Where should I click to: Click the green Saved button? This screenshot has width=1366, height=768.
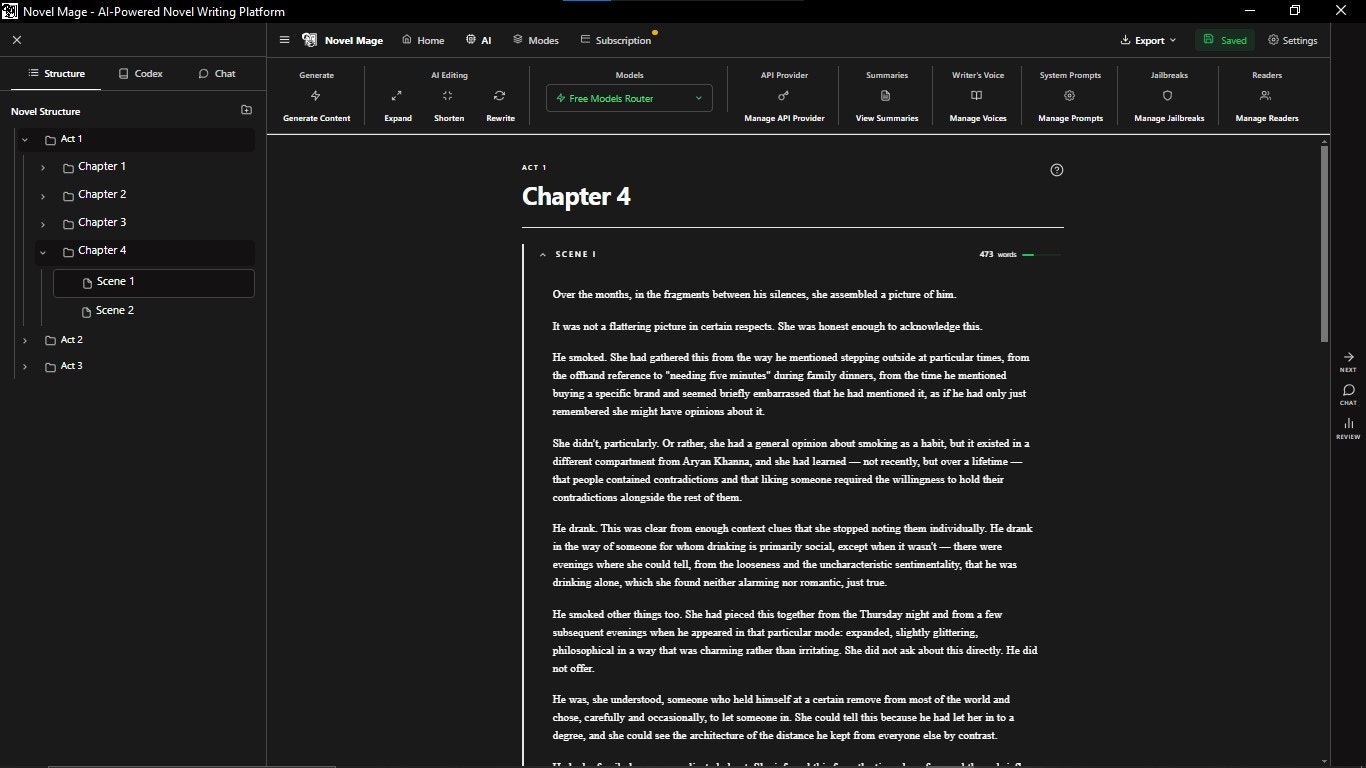click(x=1225, y=40)
